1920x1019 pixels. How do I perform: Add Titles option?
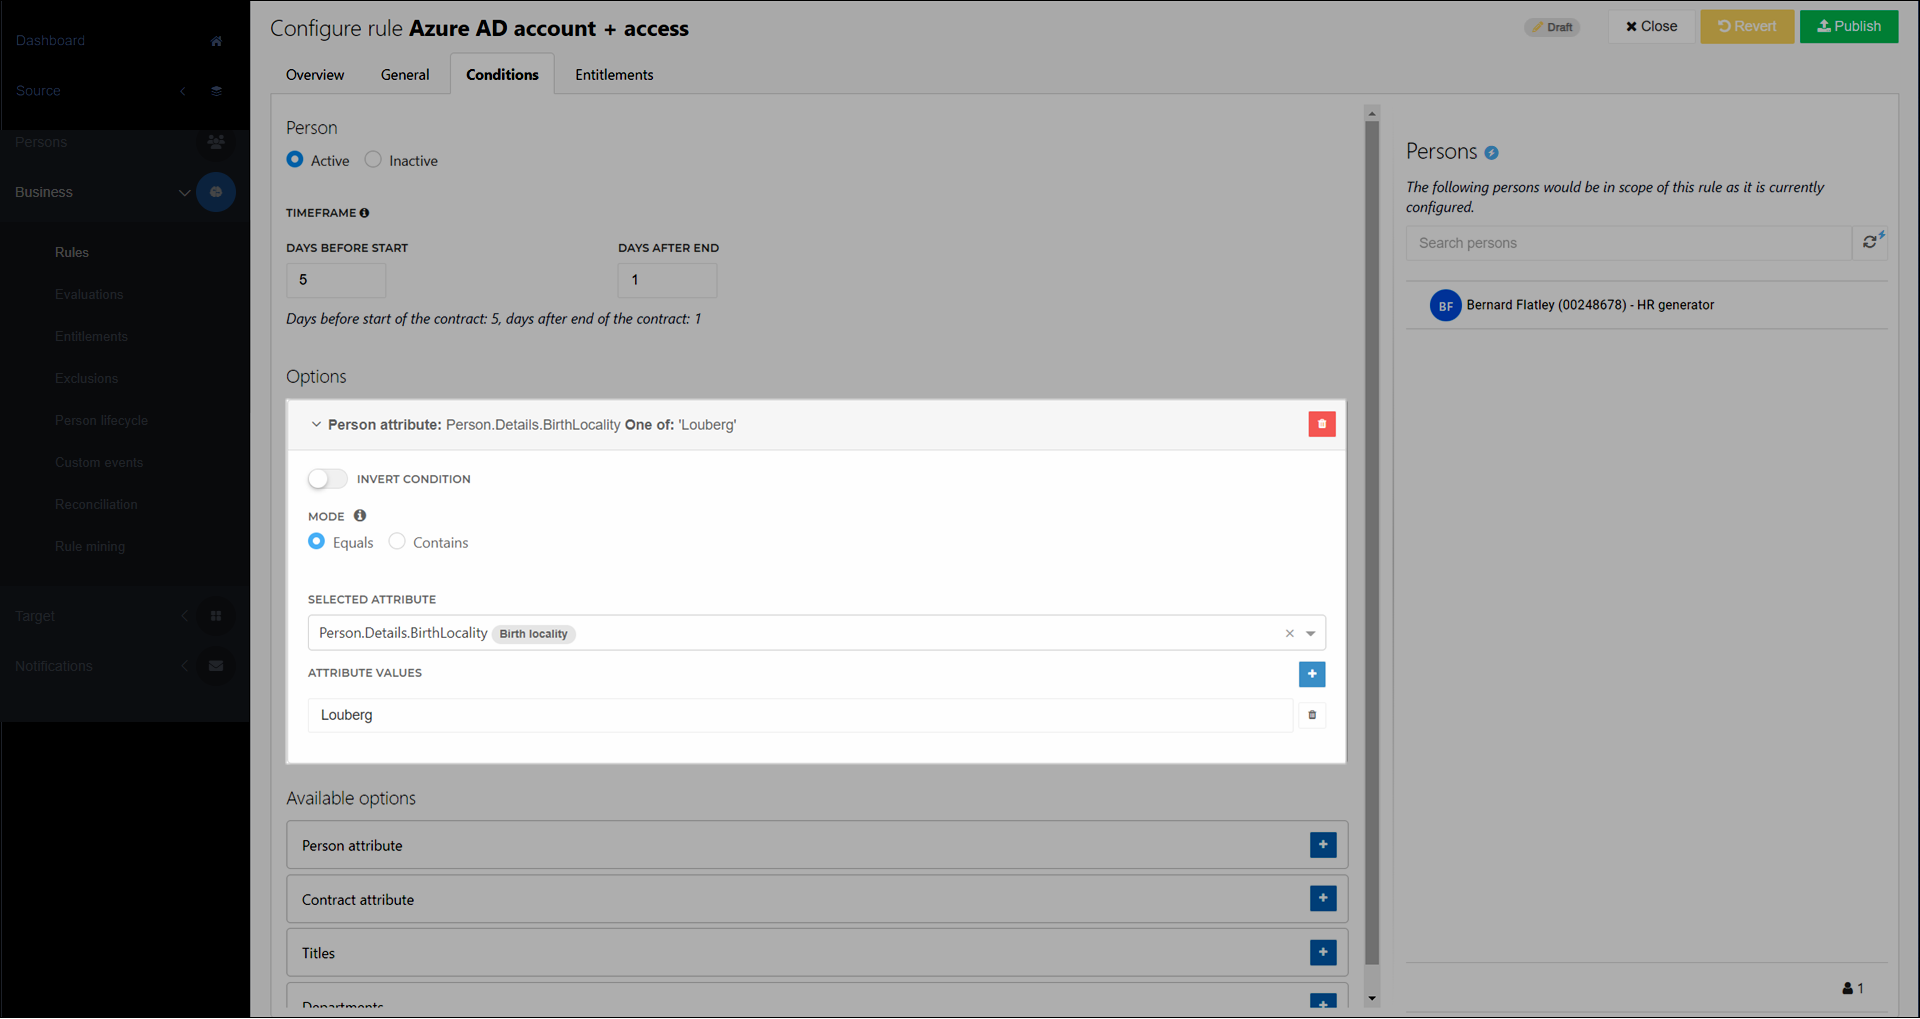tap(1323, 952)
